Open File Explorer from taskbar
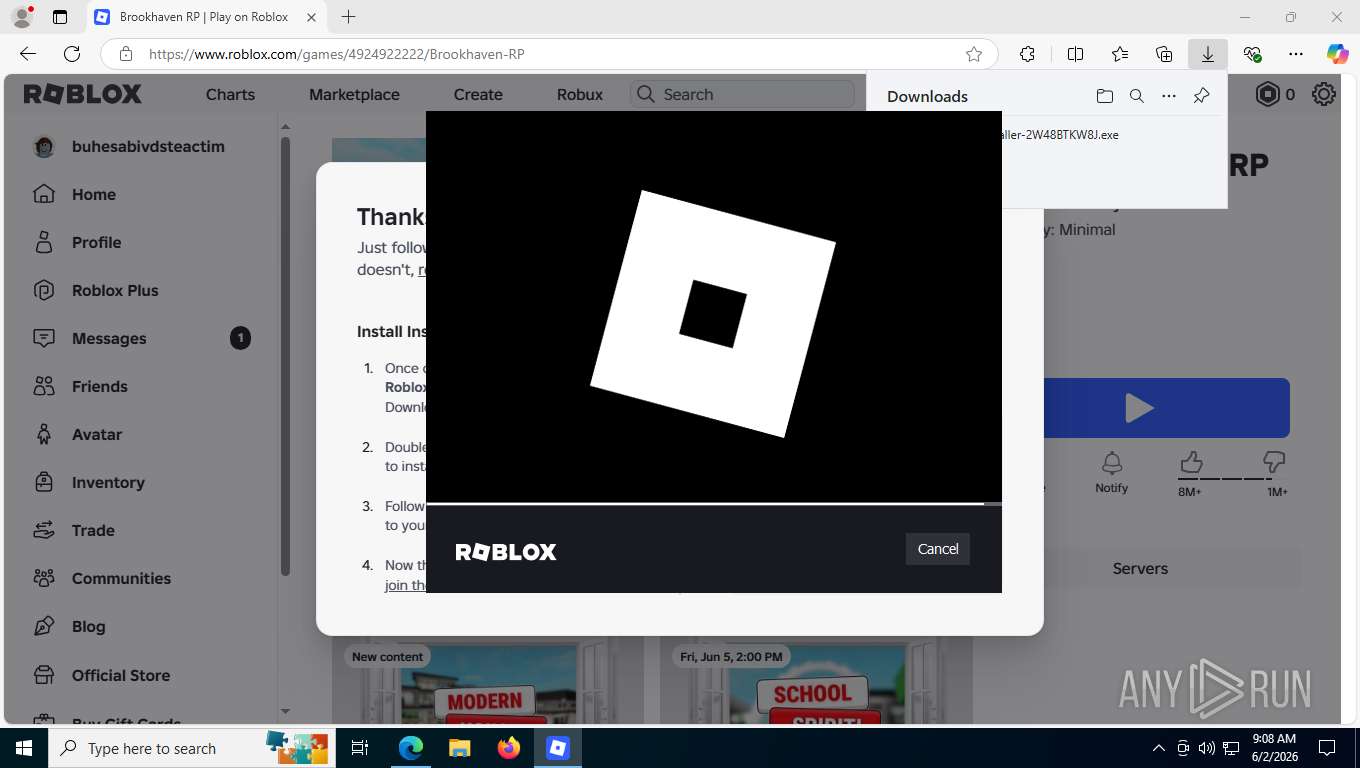1360x768 pixels. (459, 748)
